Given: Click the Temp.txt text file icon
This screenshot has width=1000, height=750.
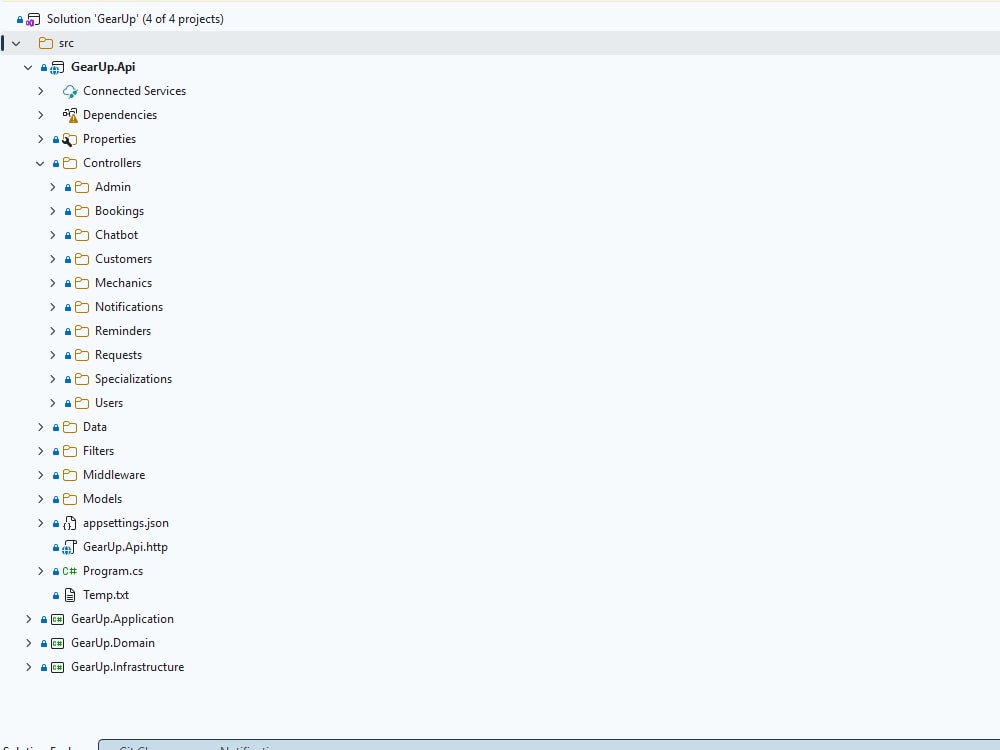Looking at the screenshot, I should point(70,595).
